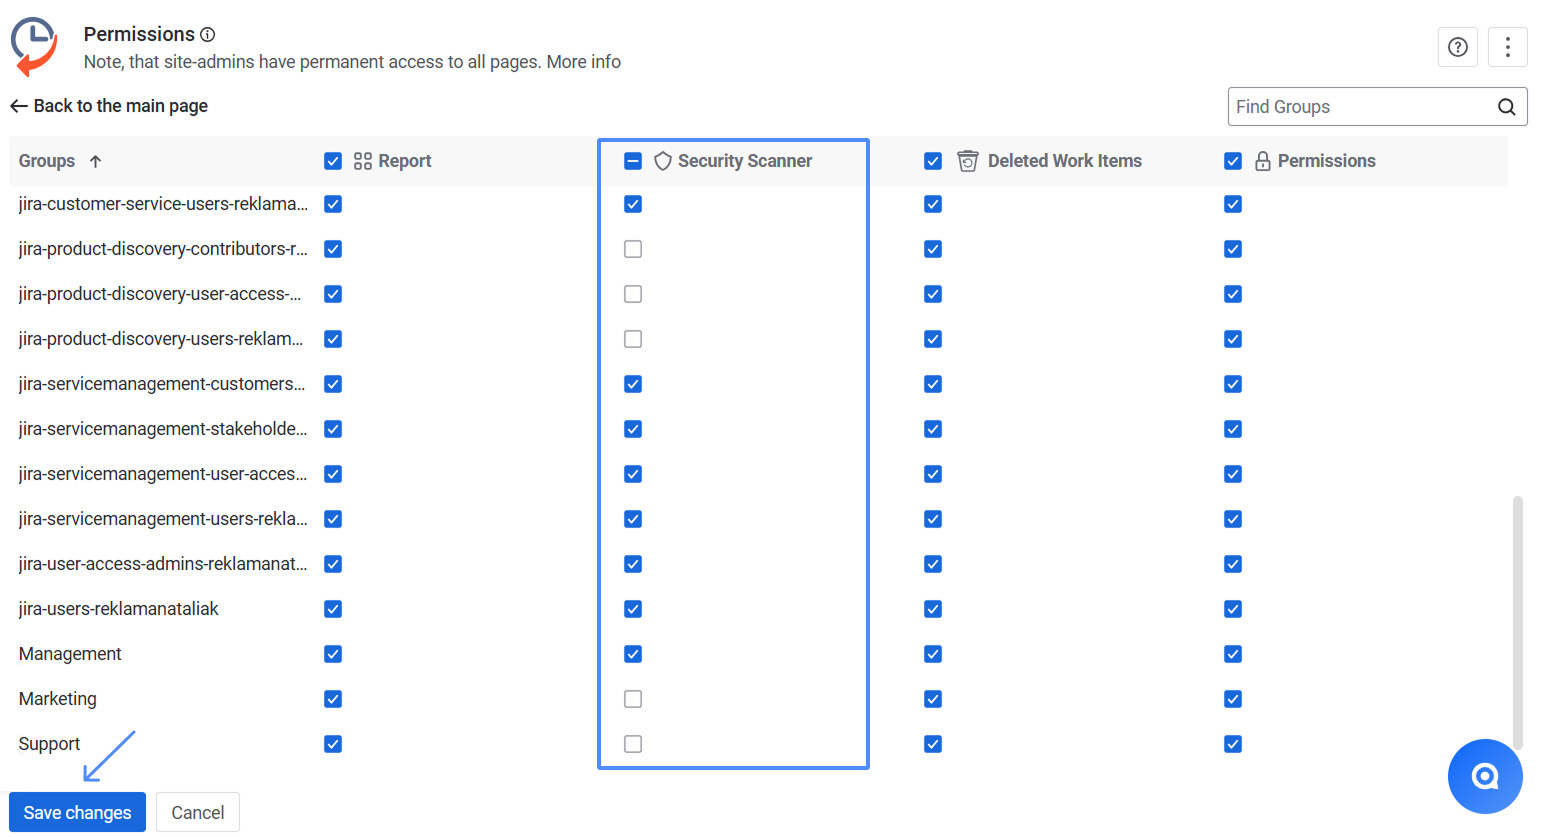1546x837 pixels.
Task: Open the three-dot more options menu
Action: 1507,47
